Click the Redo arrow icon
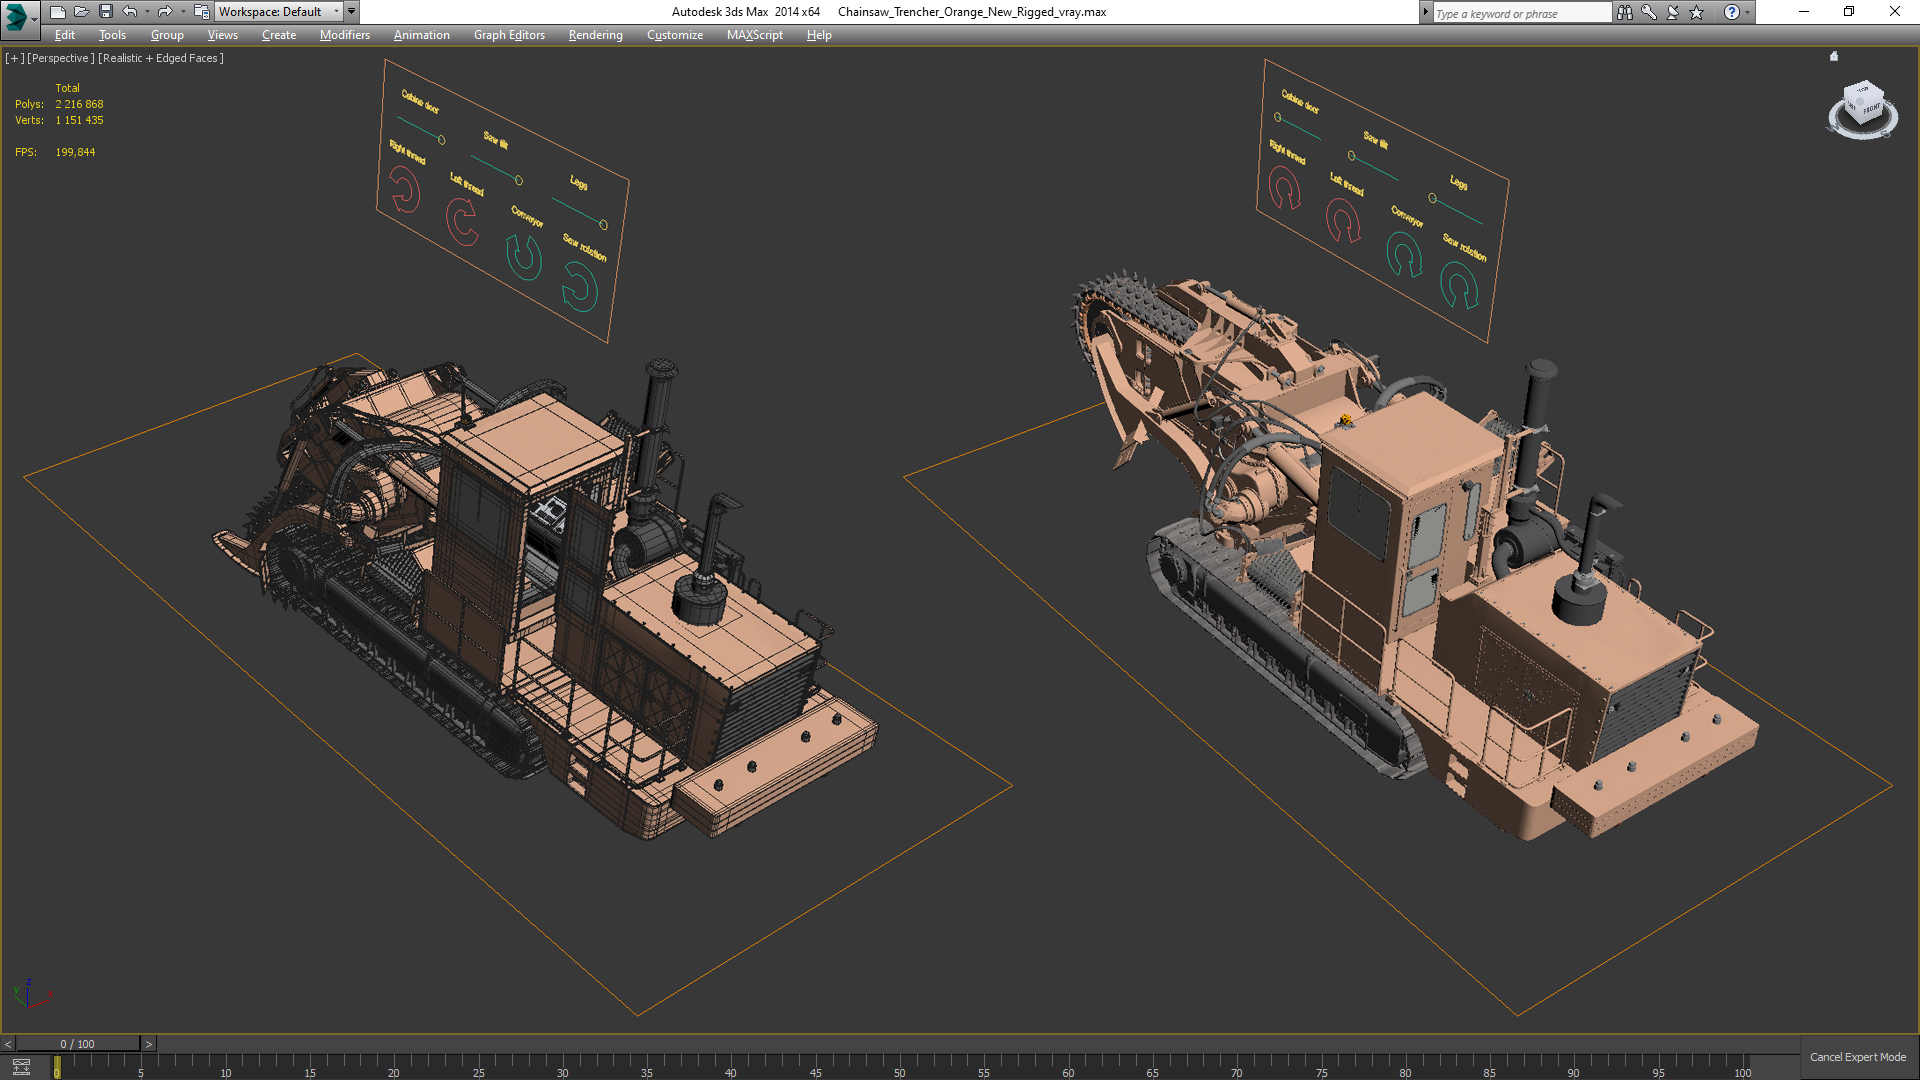1920x1080 pixels. click(x=165, y=12)
